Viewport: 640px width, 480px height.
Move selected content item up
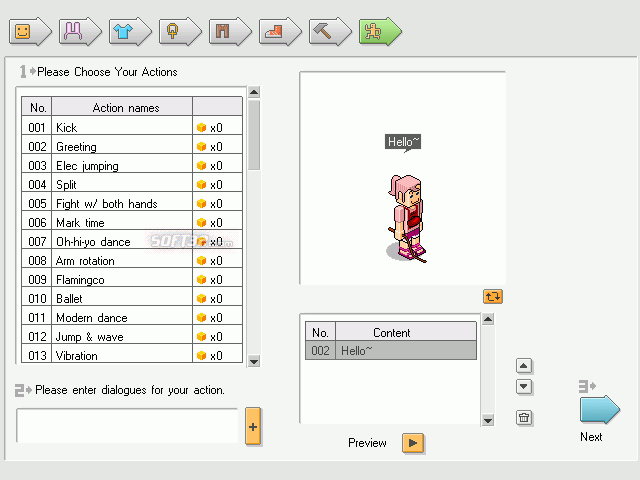pyautogui.click(x=524, y=366)
